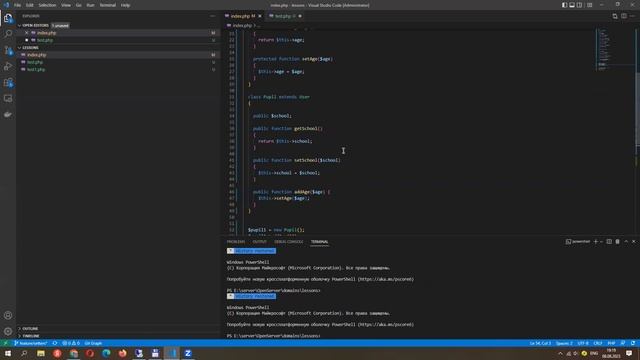Open the File menu
640x360 pixels.
click(18, 5)
